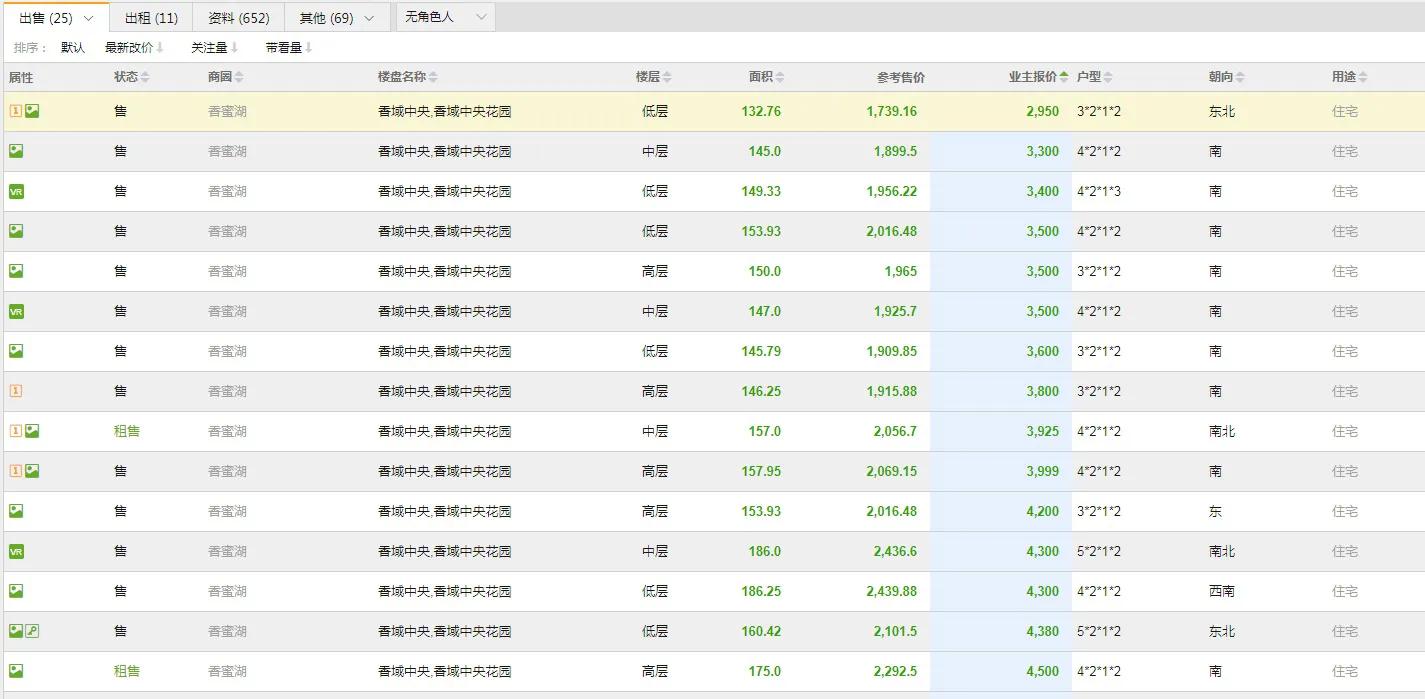Click the photo icon on the bottom 租售 listing

[x=16, y=670]
